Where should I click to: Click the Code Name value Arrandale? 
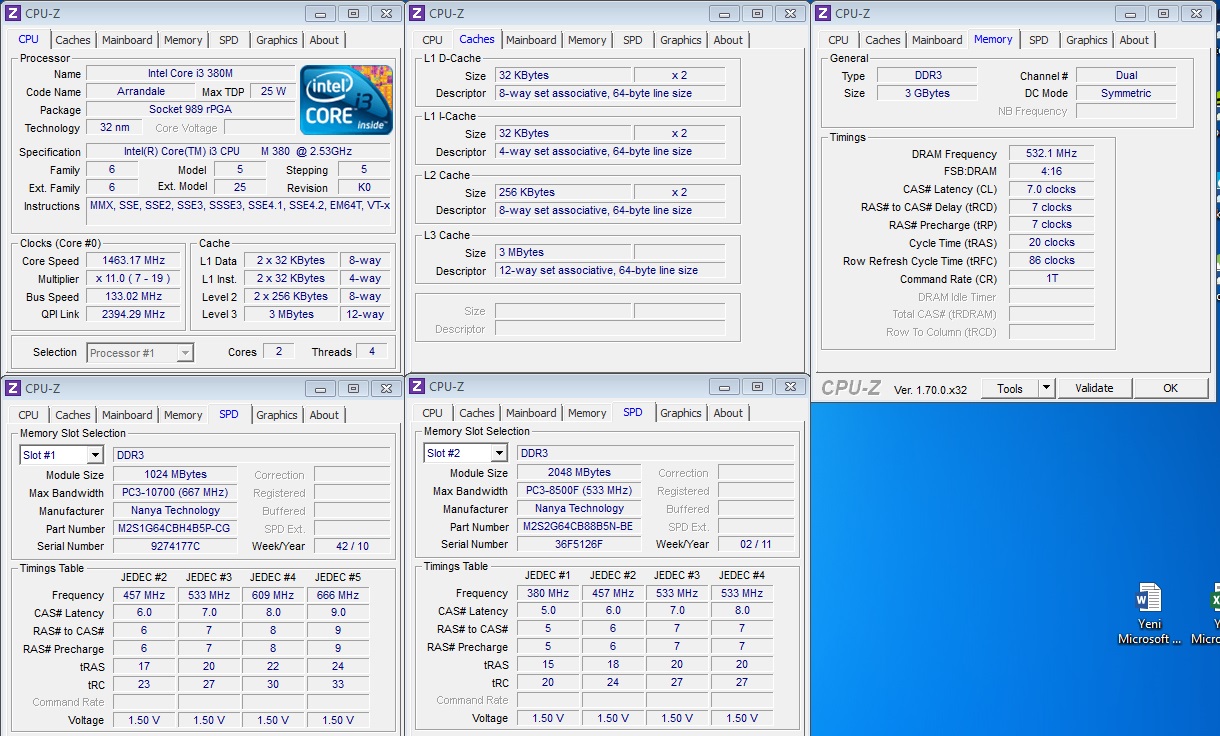(140, 91)
